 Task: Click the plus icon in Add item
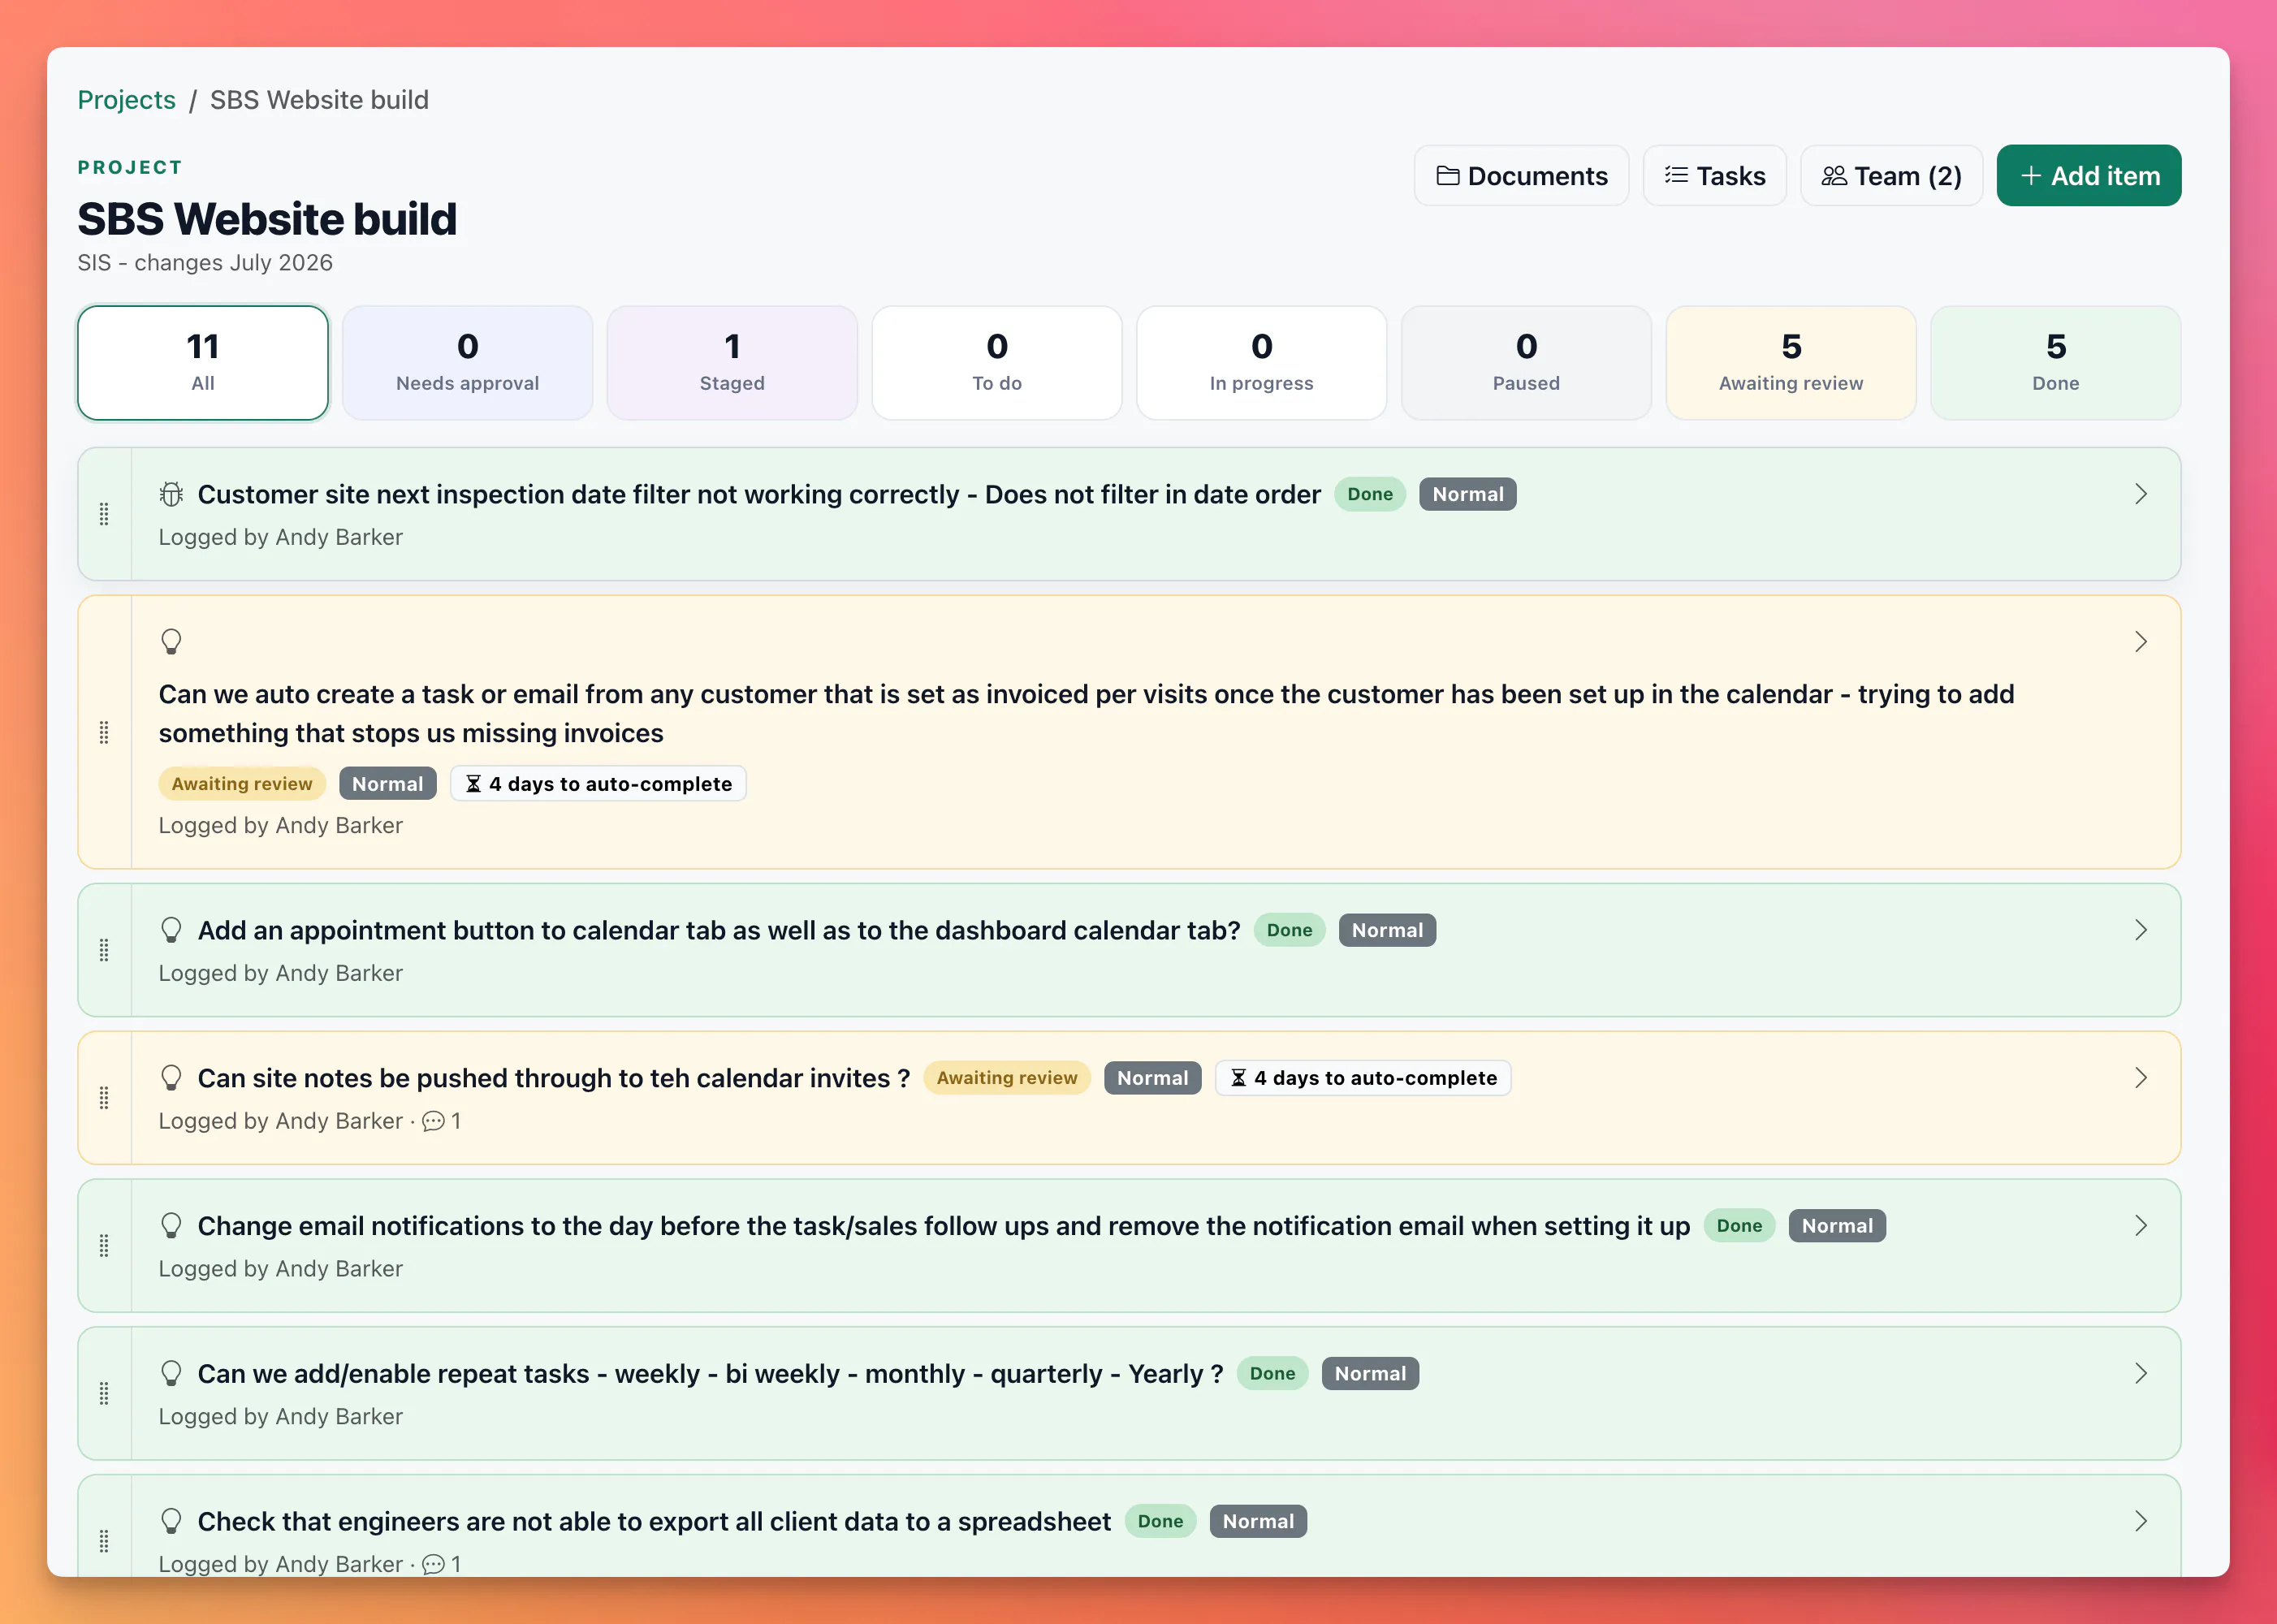coord(2030,176)
